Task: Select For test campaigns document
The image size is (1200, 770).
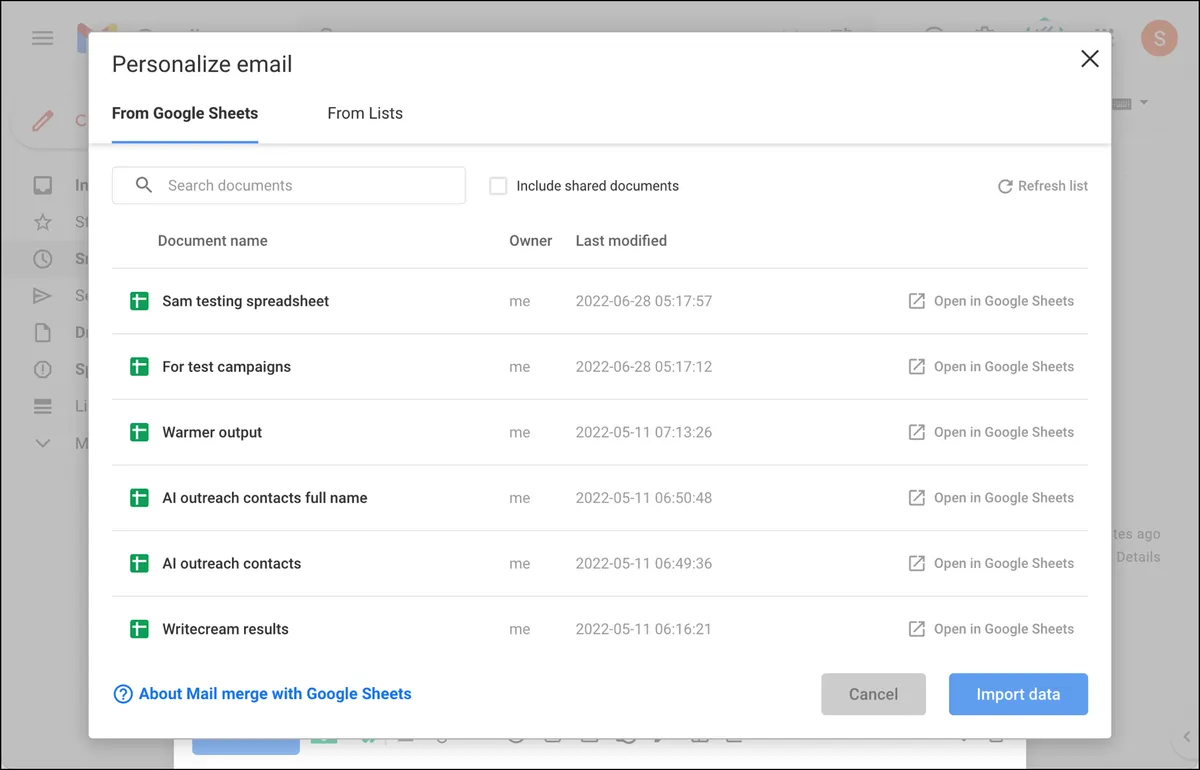Action: pos(600,367)
